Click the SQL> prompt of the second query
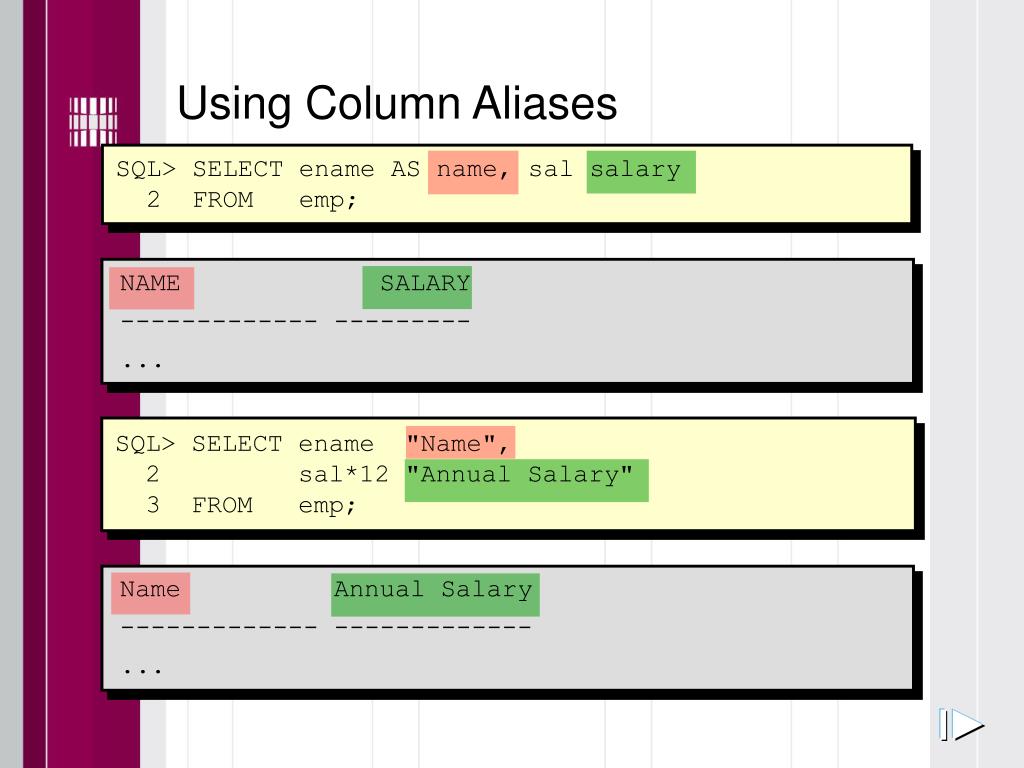Viewport: 1024px width, 768px height. 145,444
